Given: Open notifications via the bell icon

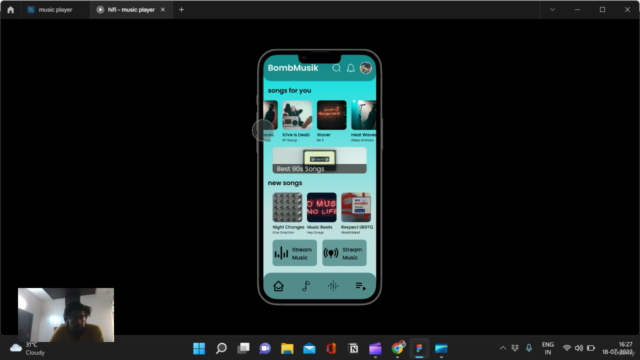Looking at the screenshot, I should (x=351, y=68).
